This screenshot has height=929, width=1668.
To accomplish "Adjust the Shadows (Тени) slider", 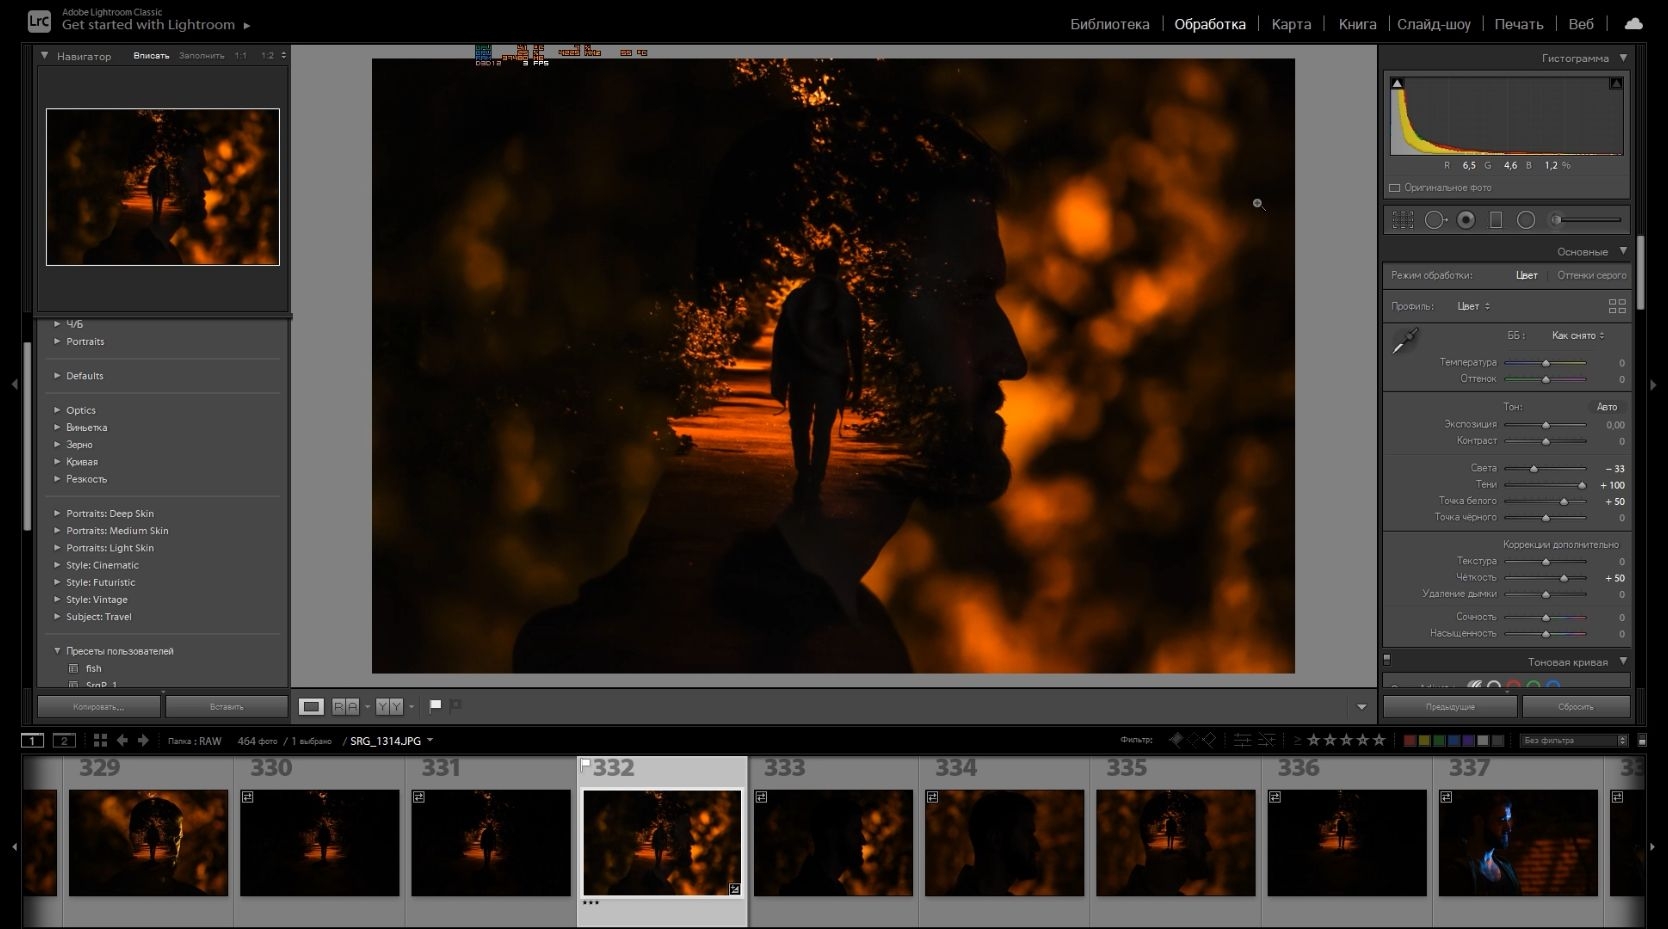I will tap(1545, 485).
